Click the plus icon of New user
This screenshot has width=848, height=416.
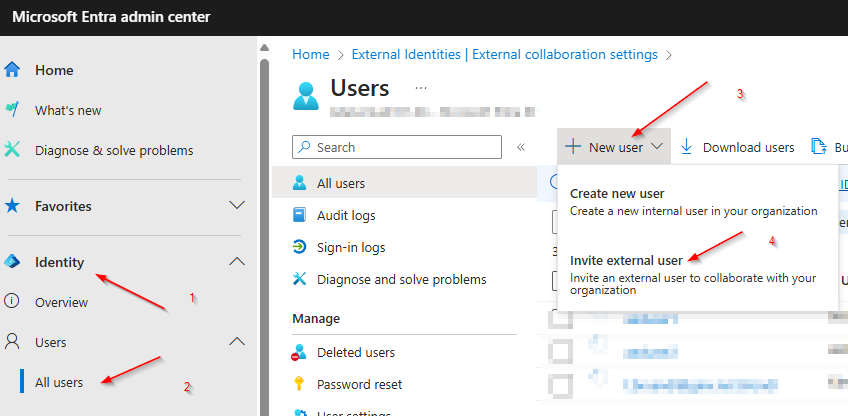(x=573, y=147)
